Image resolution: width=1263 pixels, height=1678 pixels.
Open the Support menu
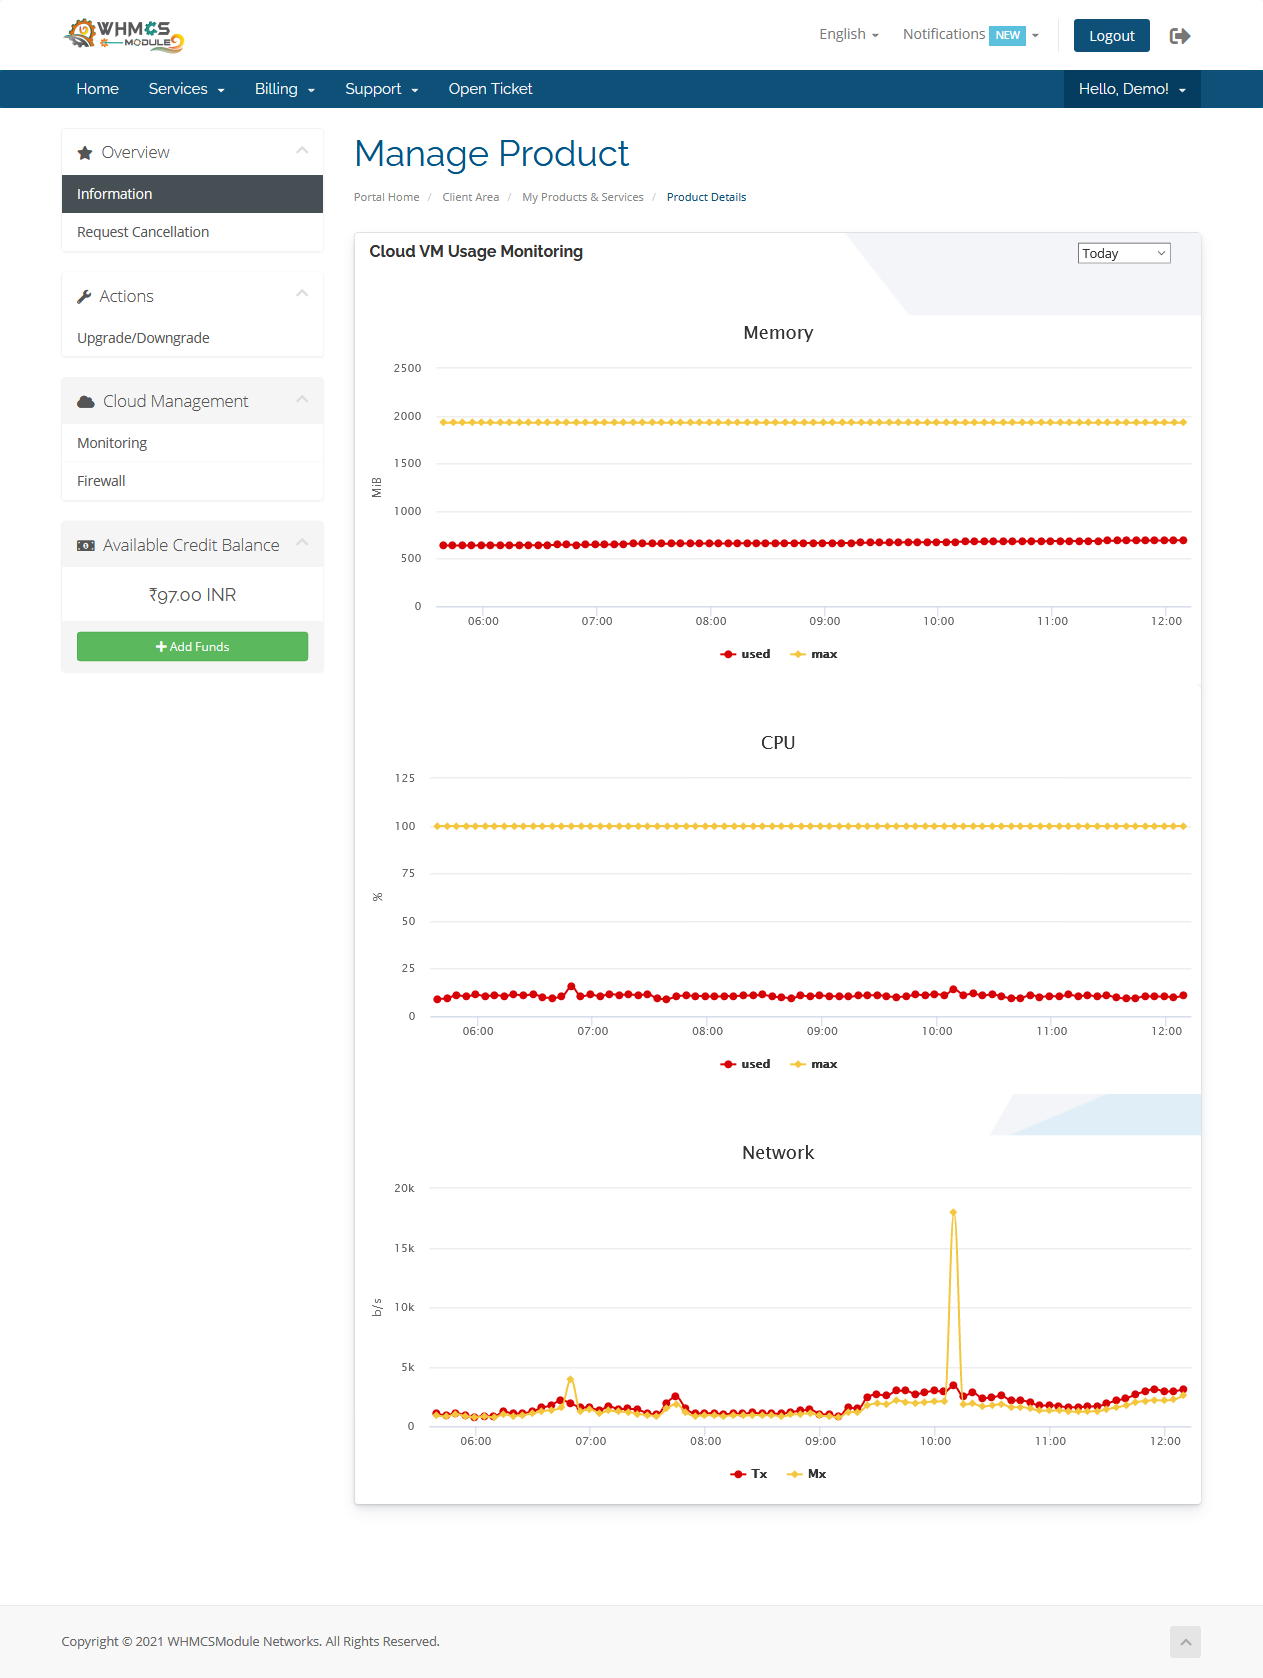coord(382,89)
